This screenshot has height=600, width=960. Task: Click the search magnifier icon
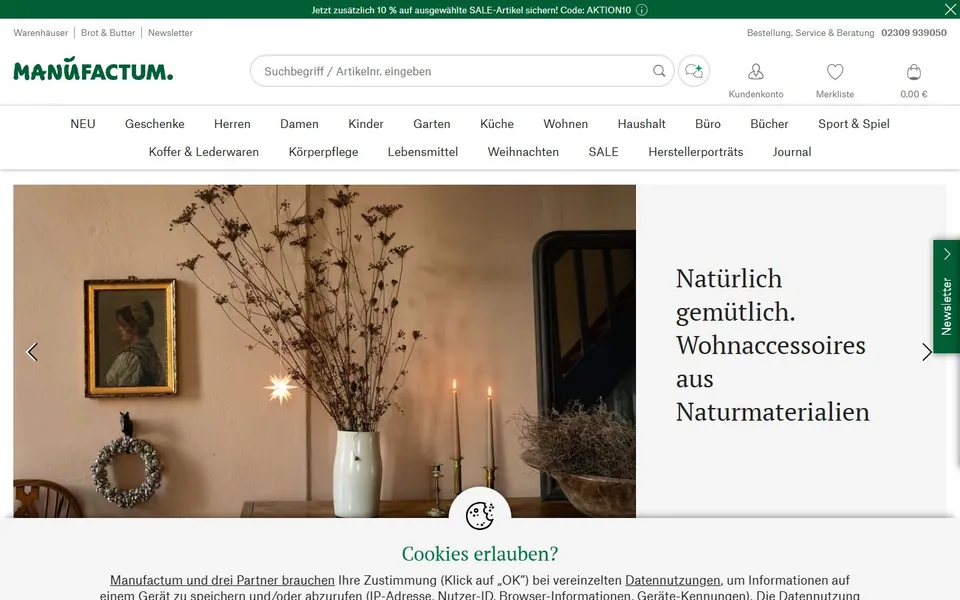click(x=659, y=71)
